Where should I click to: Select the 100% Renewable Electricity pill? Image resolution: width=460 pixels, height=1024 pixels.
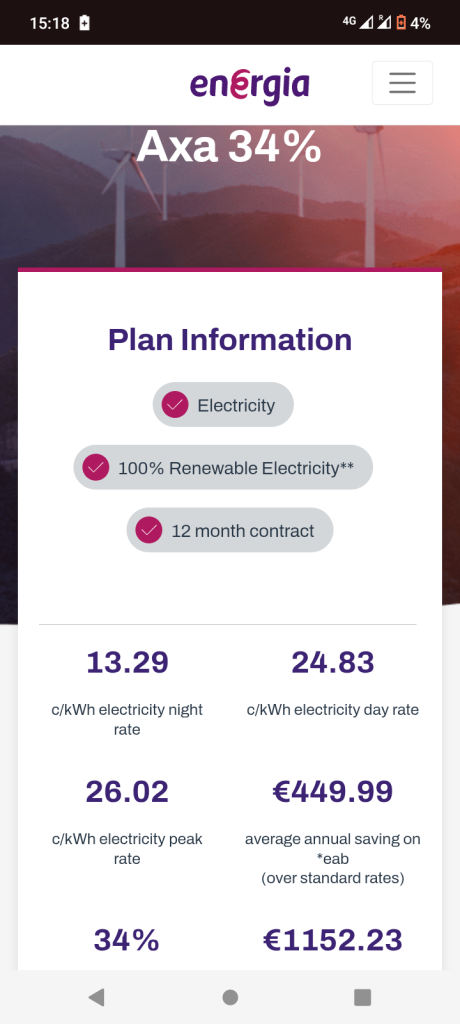[x=223, y=468]
